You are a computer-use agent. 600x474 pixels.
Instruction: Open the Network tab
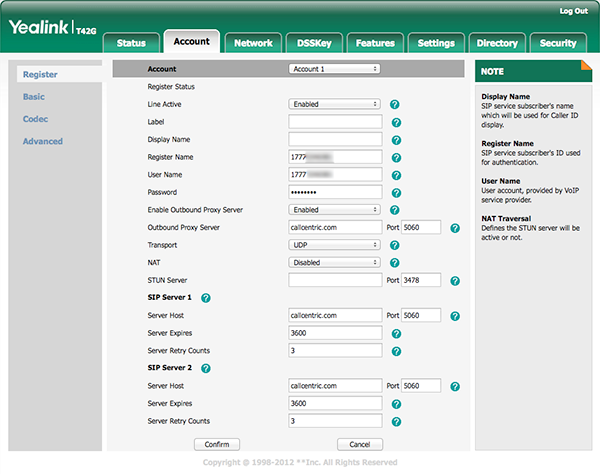253,43
